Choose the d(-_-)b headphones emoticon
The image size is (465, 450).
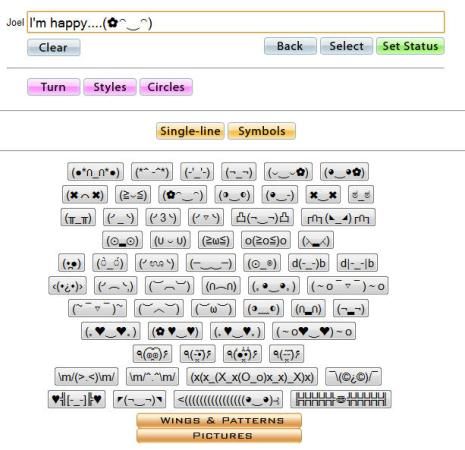tap(308, 263)
